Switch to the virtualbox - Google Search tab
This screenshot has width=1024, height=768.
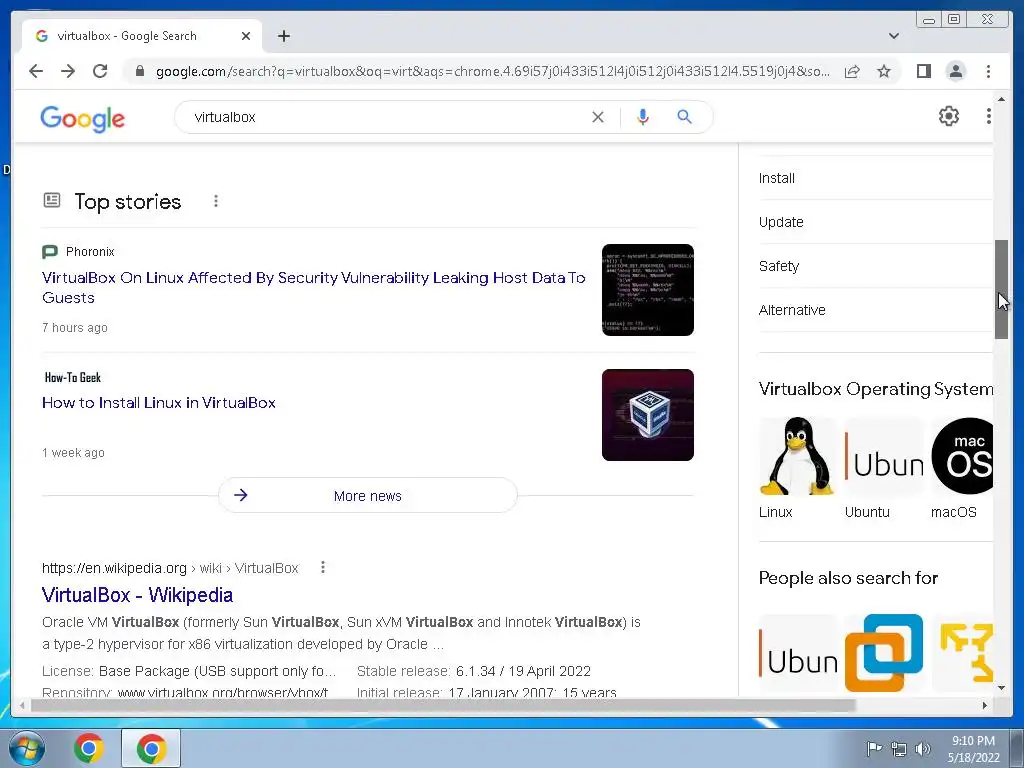(x=142, y=36)
